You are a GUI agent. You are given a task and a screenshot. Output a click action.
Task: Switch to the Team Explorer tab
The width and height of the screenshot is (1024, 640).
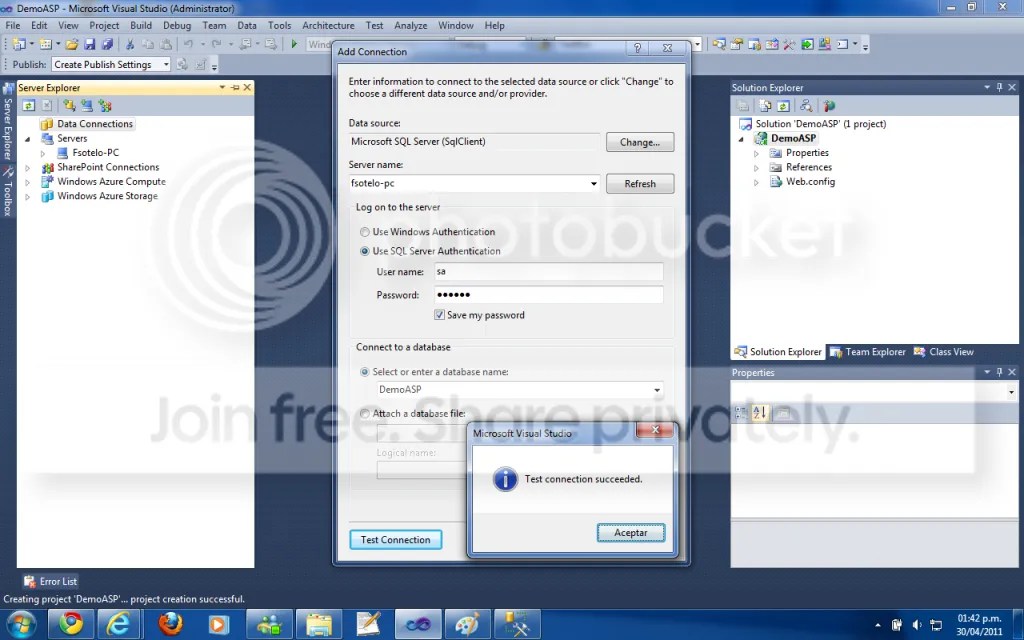(868, 351)
